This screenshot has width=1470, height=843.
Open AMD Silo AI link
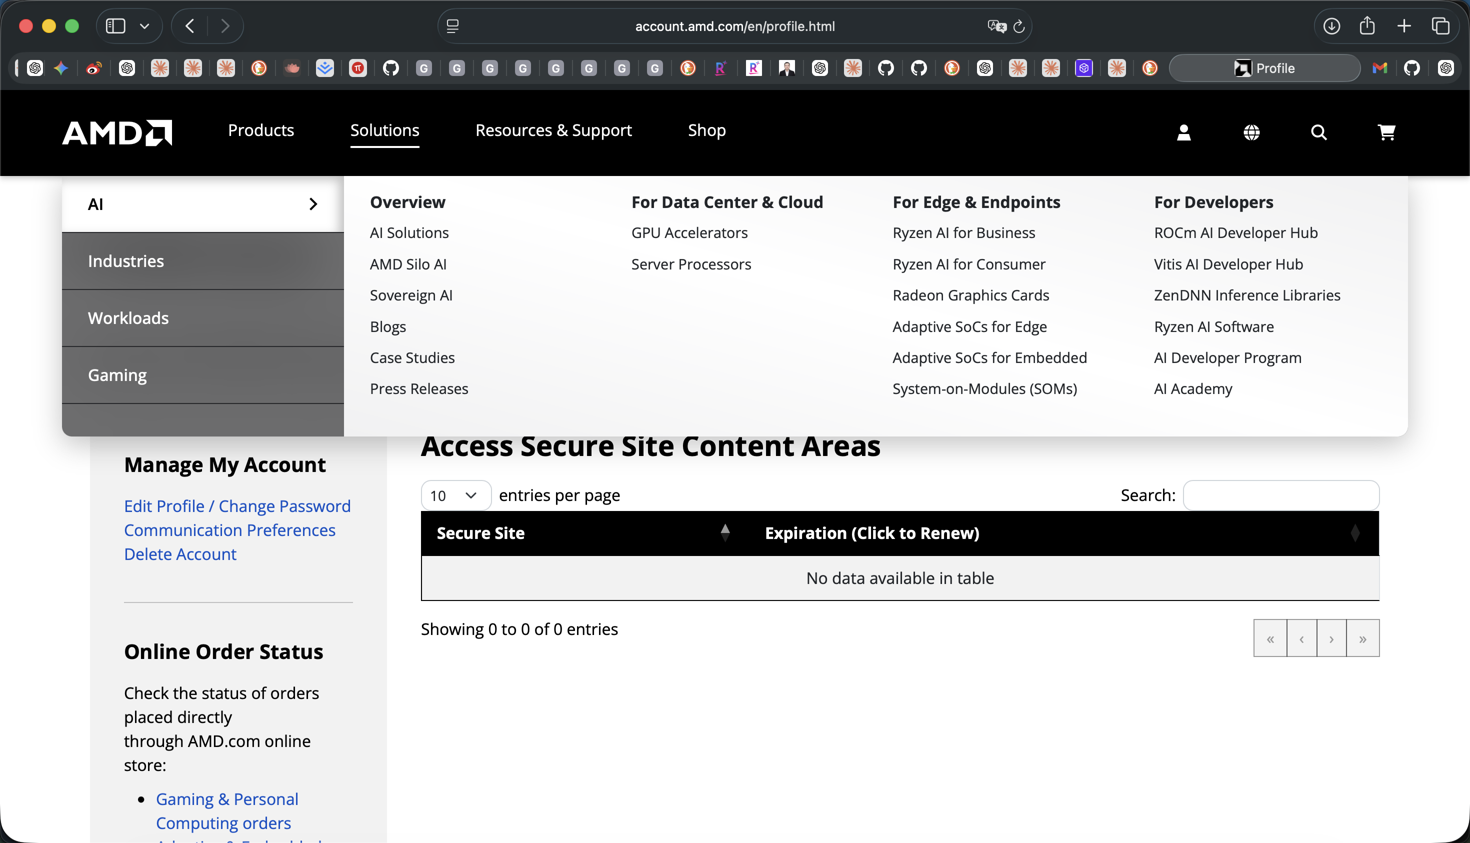[408, 264]
